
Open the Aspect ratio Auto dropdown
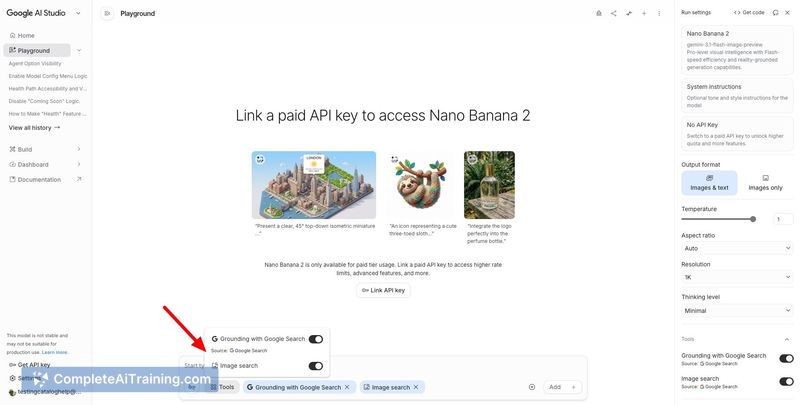pyautogui.click(x=737, y=248)
